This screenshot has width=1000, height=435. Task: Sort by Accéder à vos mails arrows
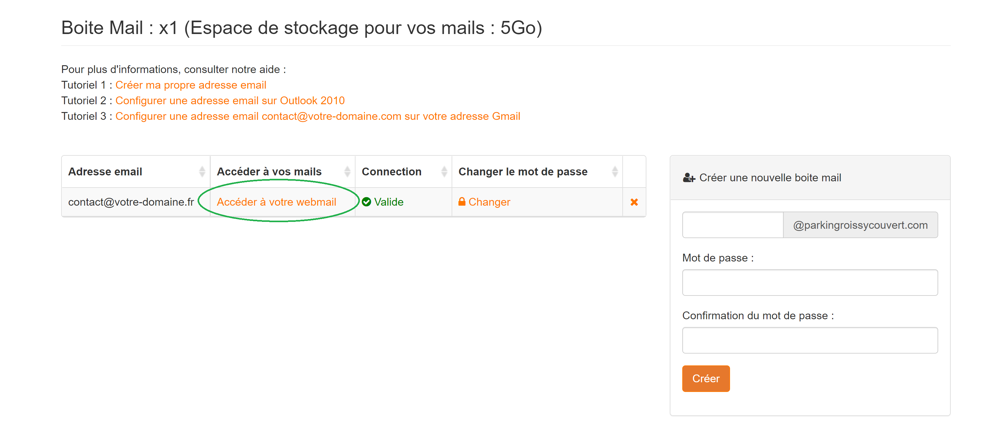[347, 172]
